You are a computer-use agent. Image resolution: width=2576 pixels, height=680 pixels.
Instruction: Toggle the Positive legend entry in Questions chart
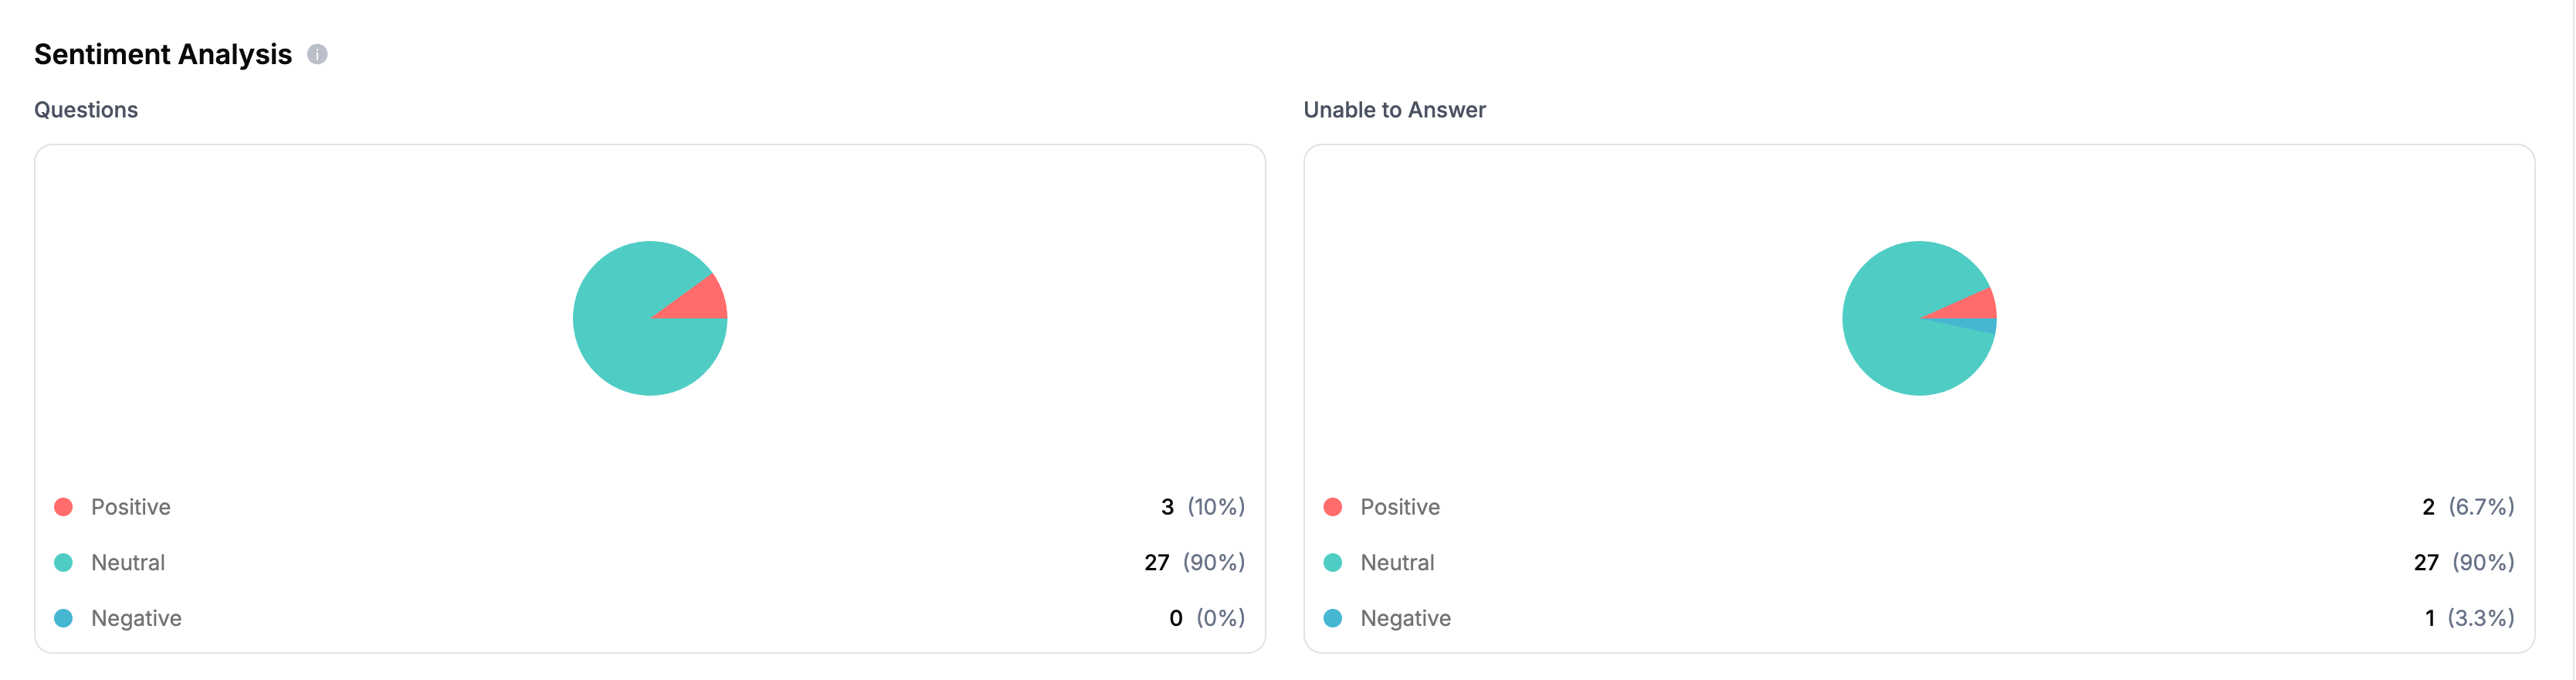(130, 506)
